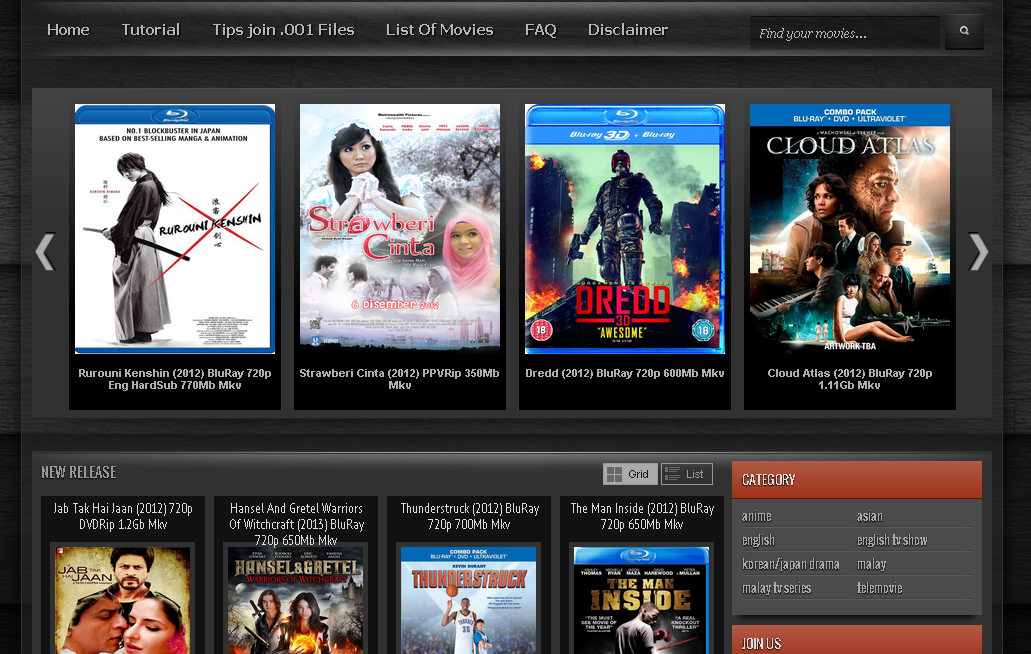Select the english category
Image resolution: width=1031 pixels, height=654 pixels.
[x=758, y=540]
